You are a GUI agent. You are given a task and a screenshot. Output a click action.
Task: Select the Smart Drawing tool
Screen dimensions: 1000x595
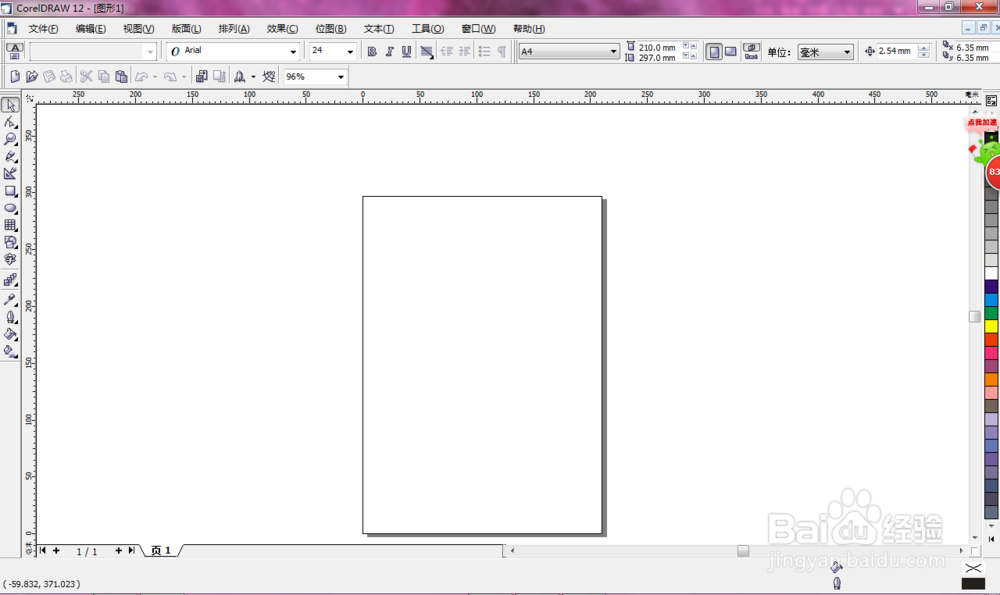[10, 173]
